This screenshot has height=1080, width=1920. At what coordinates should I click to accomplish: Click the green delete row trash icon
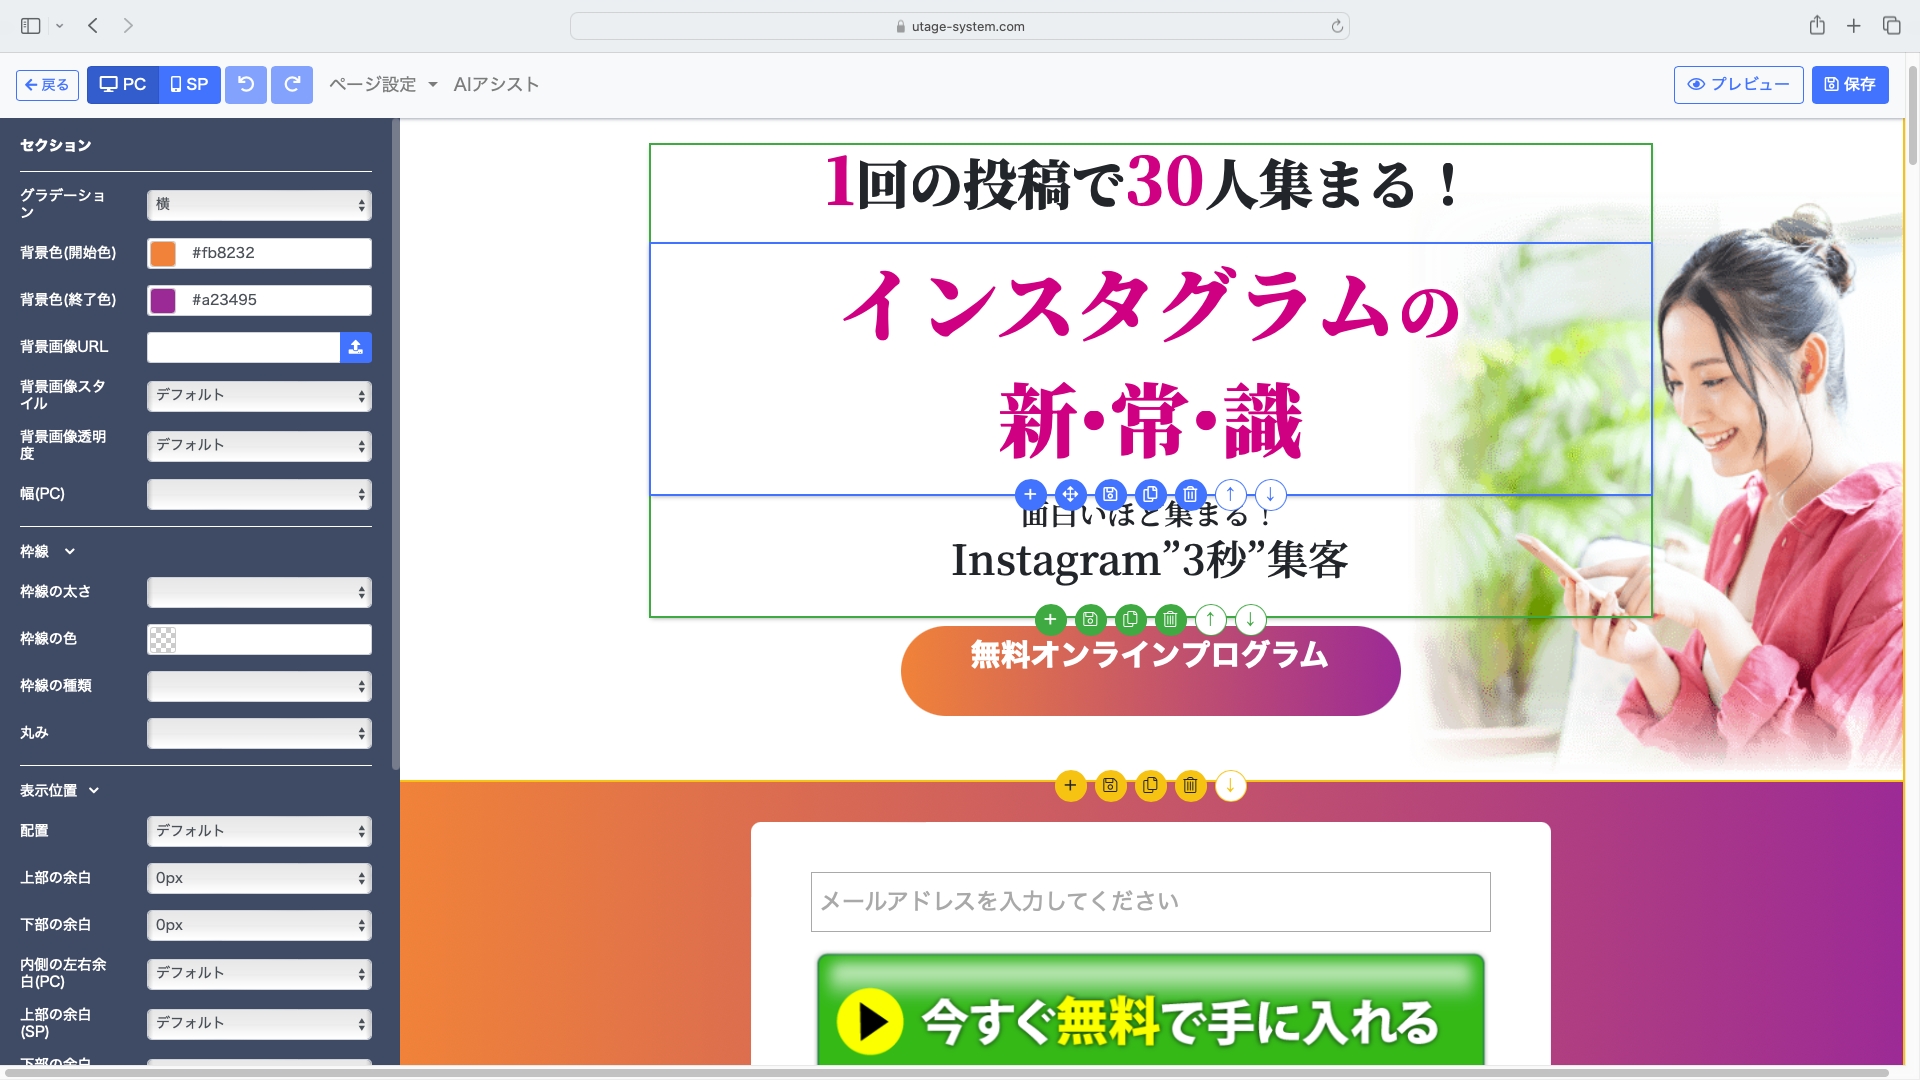[1170, 619]
